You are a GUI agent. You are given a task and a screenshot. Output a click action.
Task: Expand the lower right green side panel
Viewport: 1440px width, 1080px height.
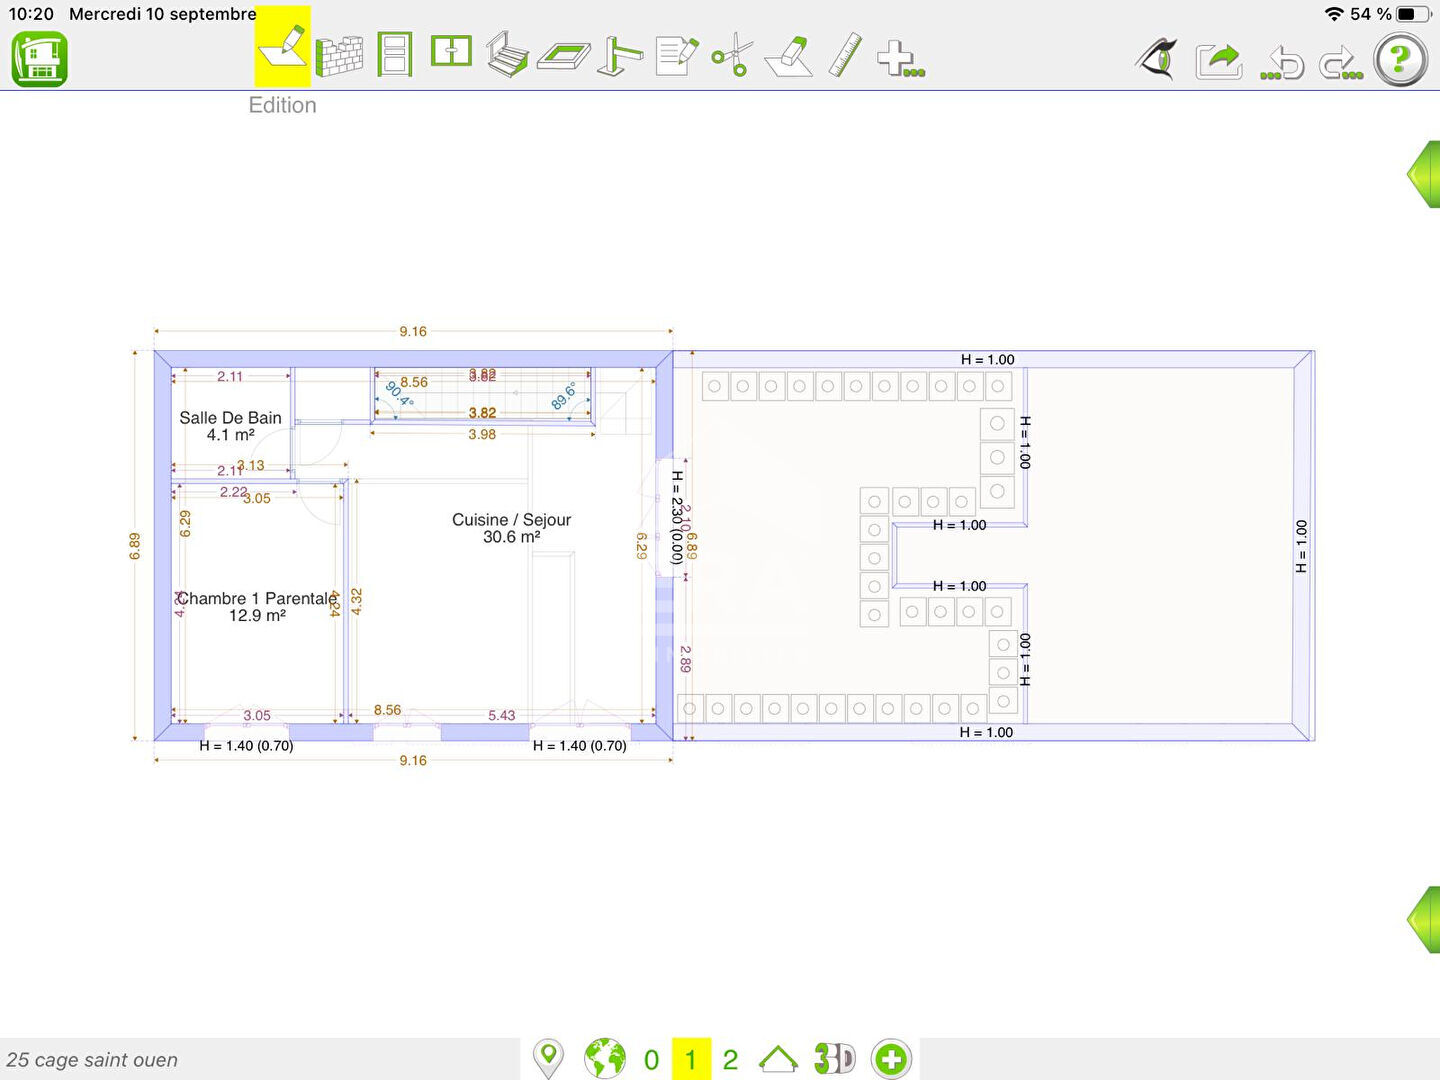pos(1424,919)
